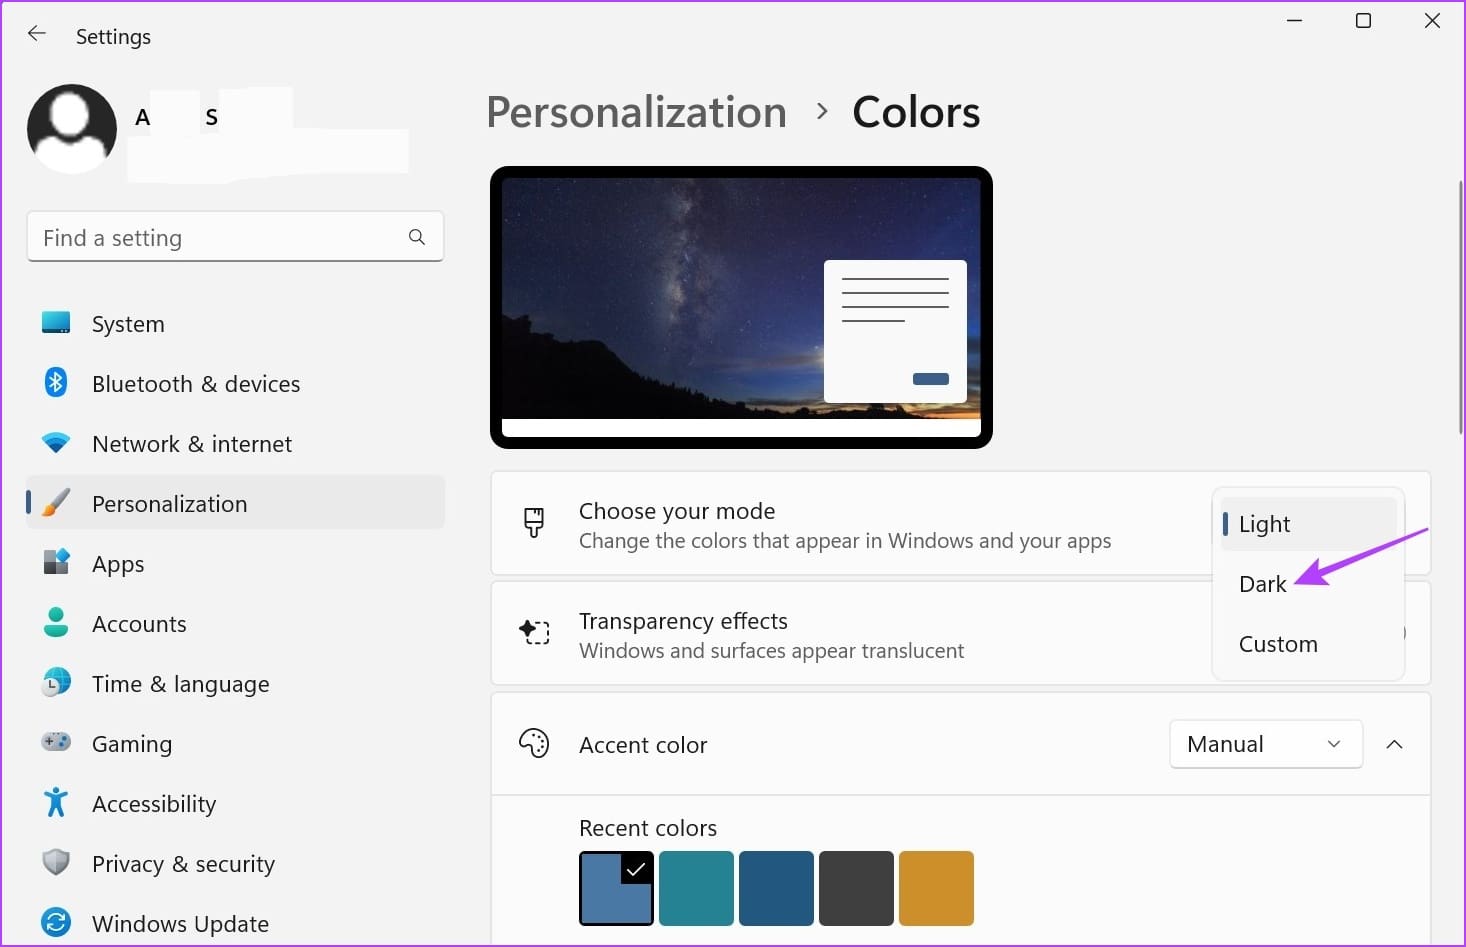The height and width of the screenshot is (947, 1466).
Task: Select the dark gray color swatch
Action: pyautogui.click(x=856, y=888)
